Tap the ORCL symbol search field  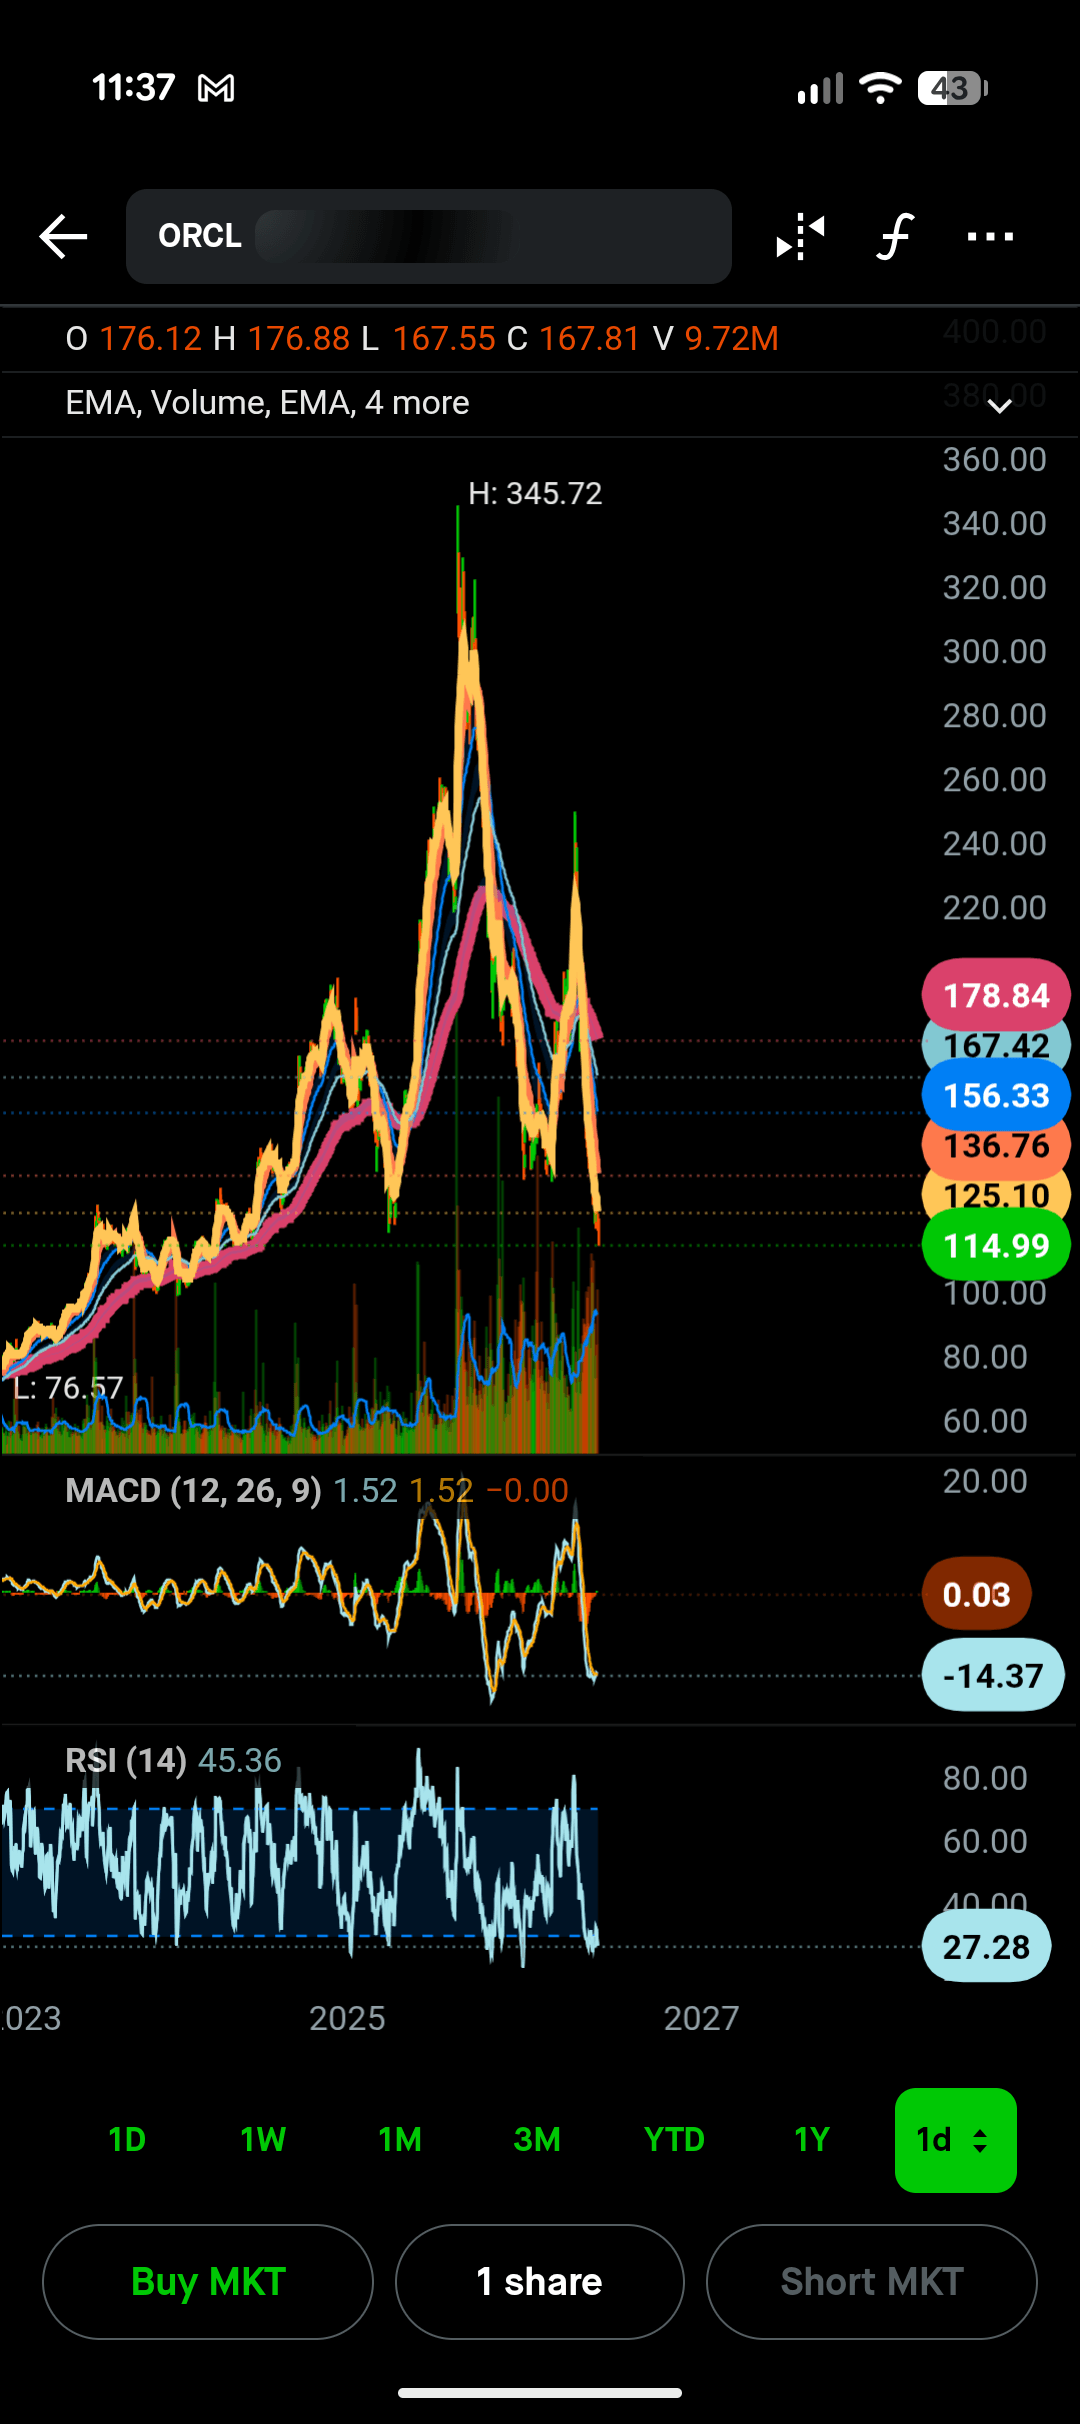pyautogui.click(x=429, y=237)
